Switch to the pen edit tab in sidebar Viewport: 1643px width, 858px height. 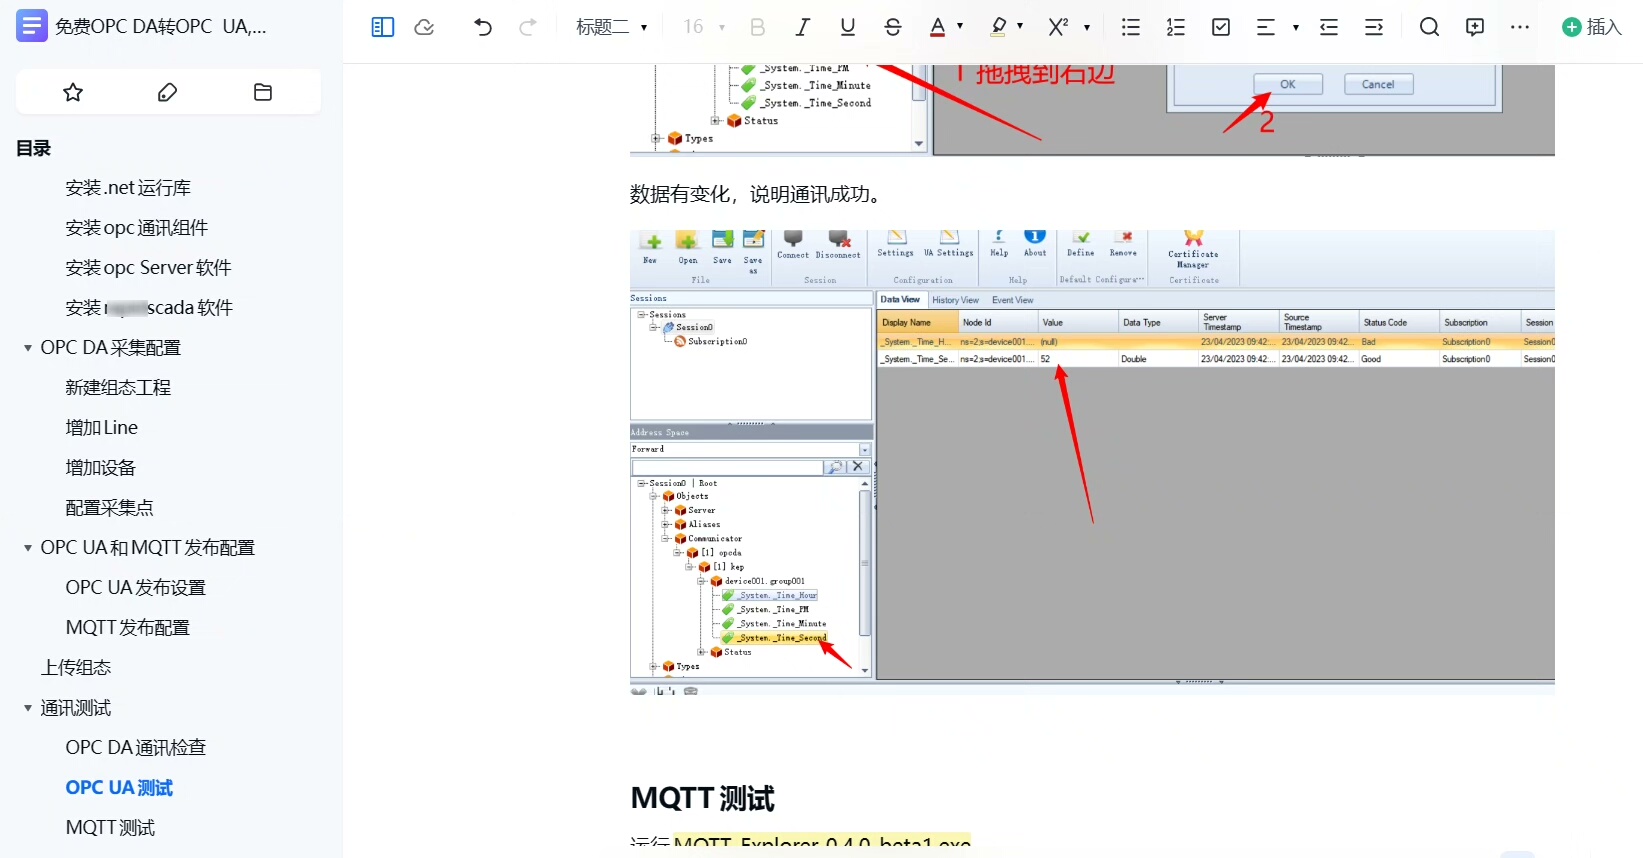tap(168, 92)
